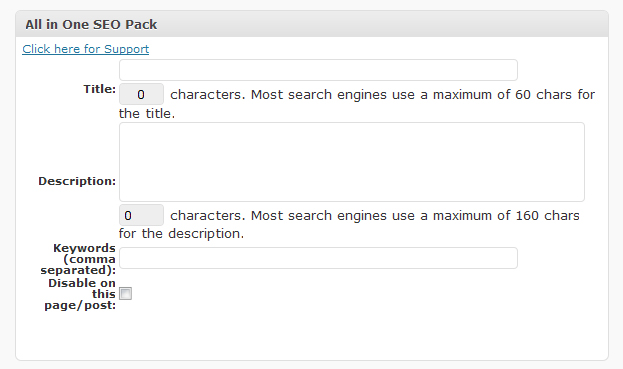Click the bold Description: label
Viewport: 623px width, 369px height.
pyautogui.click(x=77, y=181)
